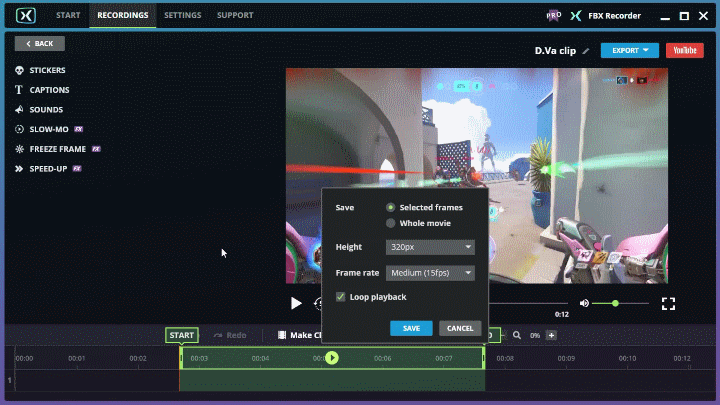Click the Make Clip button
Viewport: 720px width, 405px height.
point(299,335)
